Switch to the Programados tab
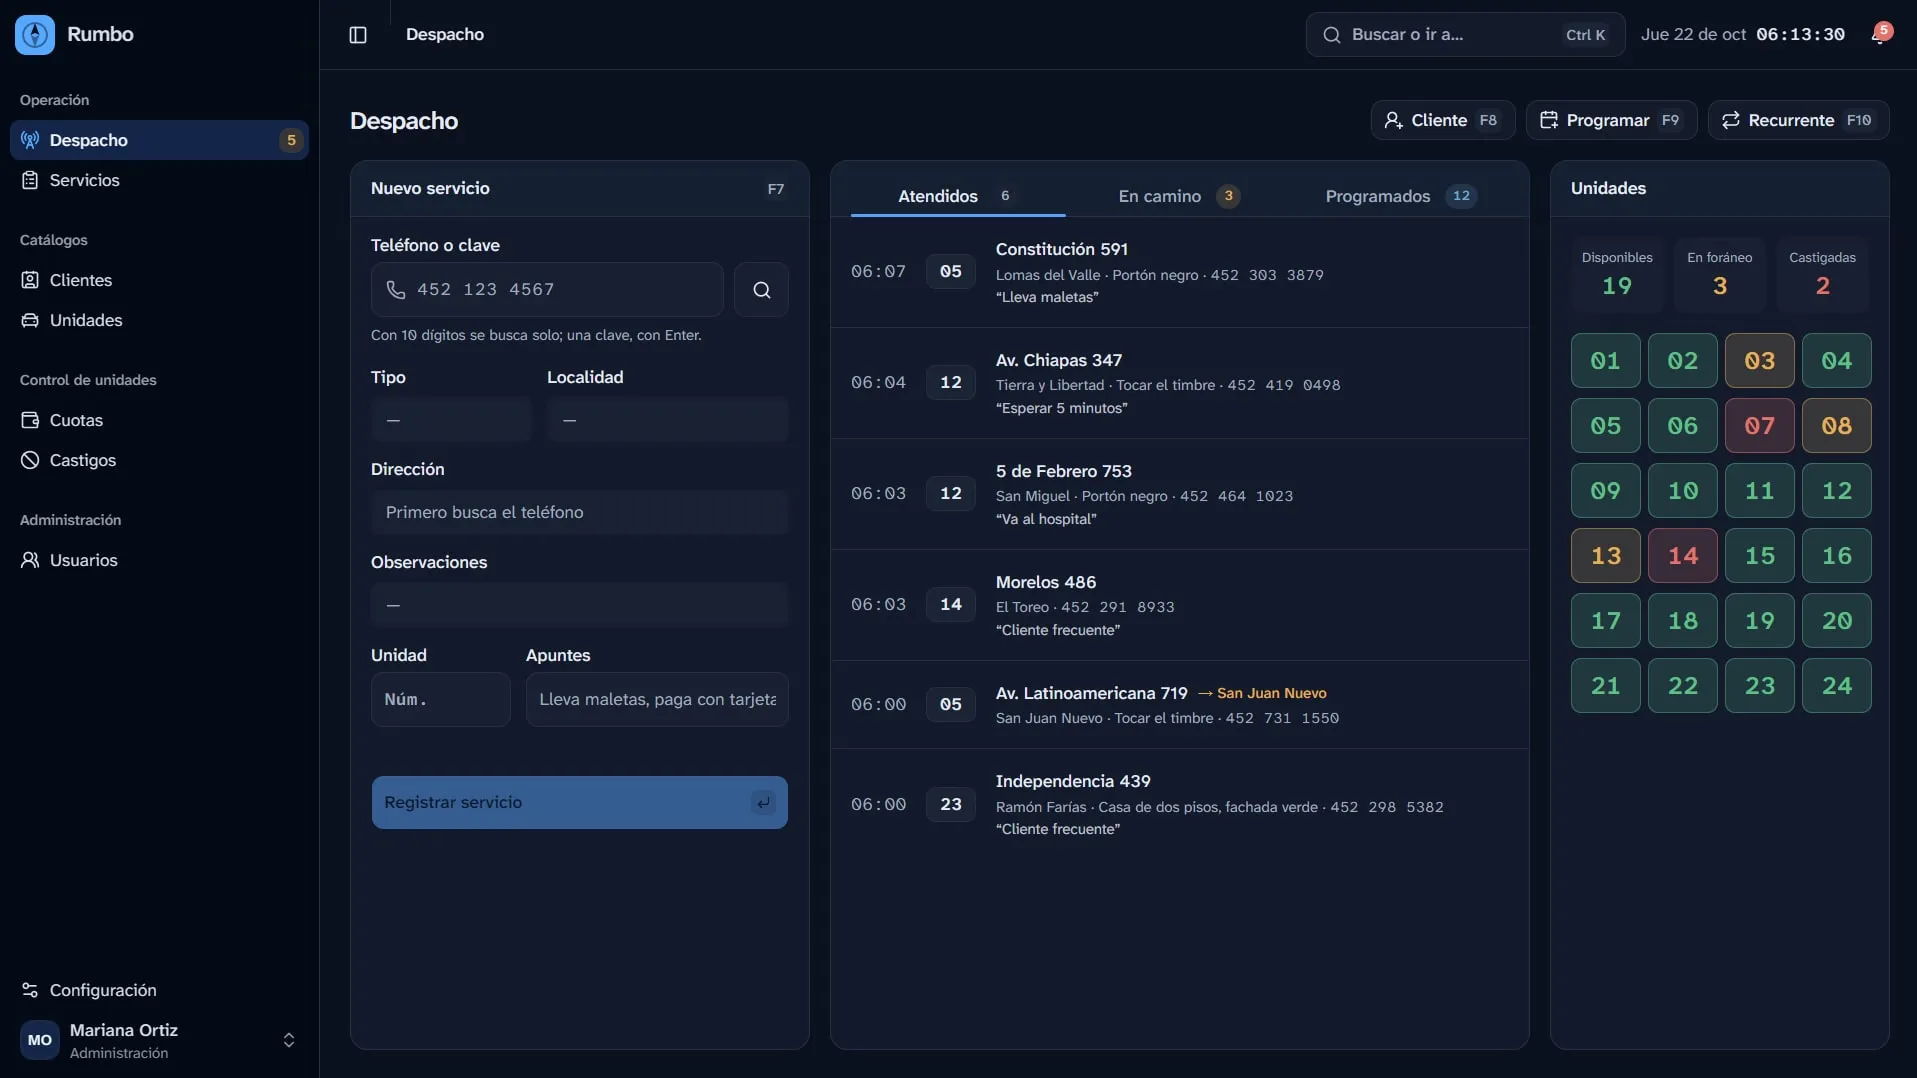This screenshot has width=1917, height=1078. [x=1400, y=196]
